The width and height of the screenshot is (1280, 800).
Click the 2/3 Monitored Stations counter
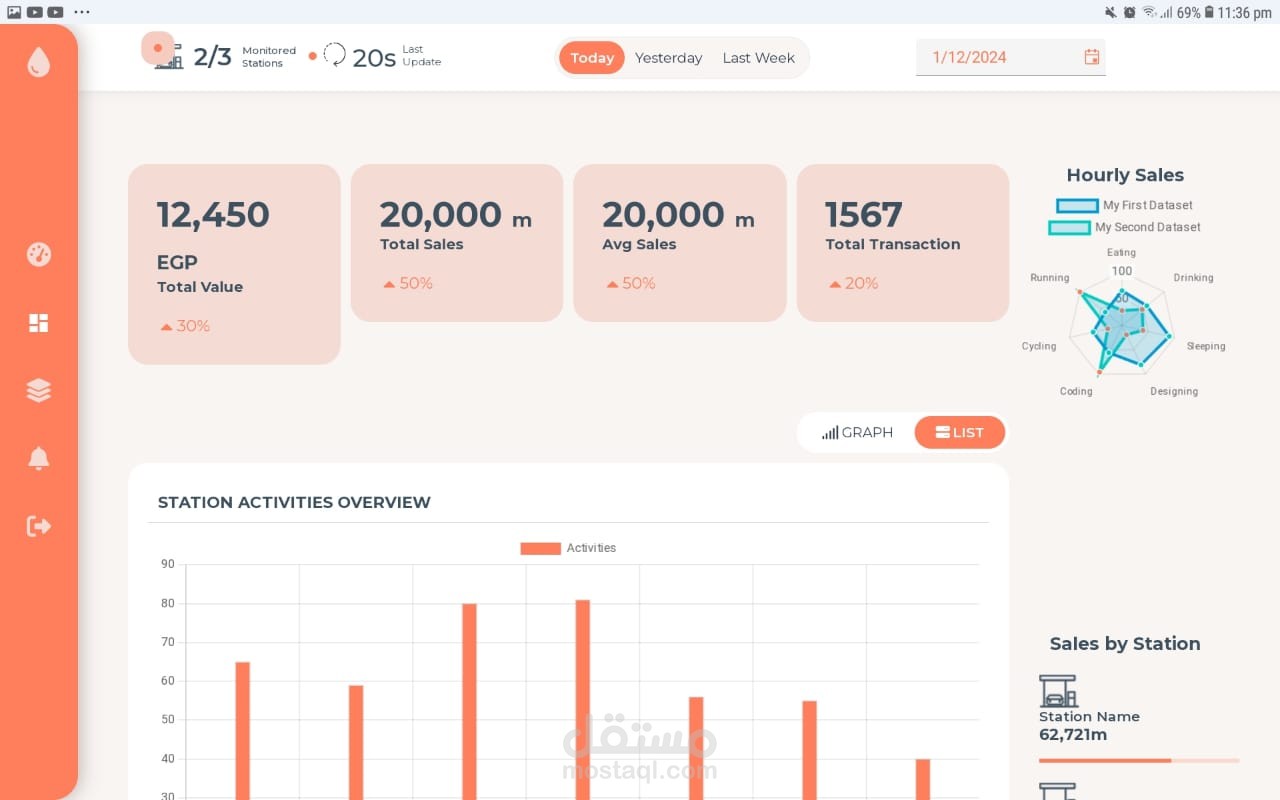tap(225, 56)
